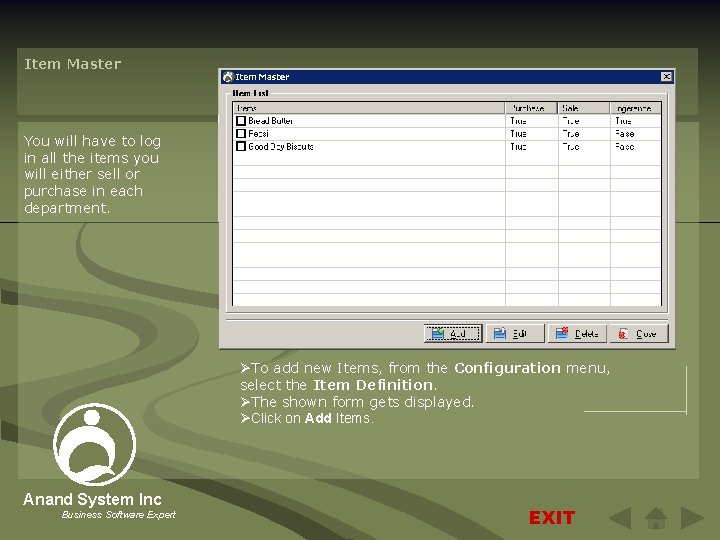
Task: Click the home icon
Action: (x=656, y=518)
